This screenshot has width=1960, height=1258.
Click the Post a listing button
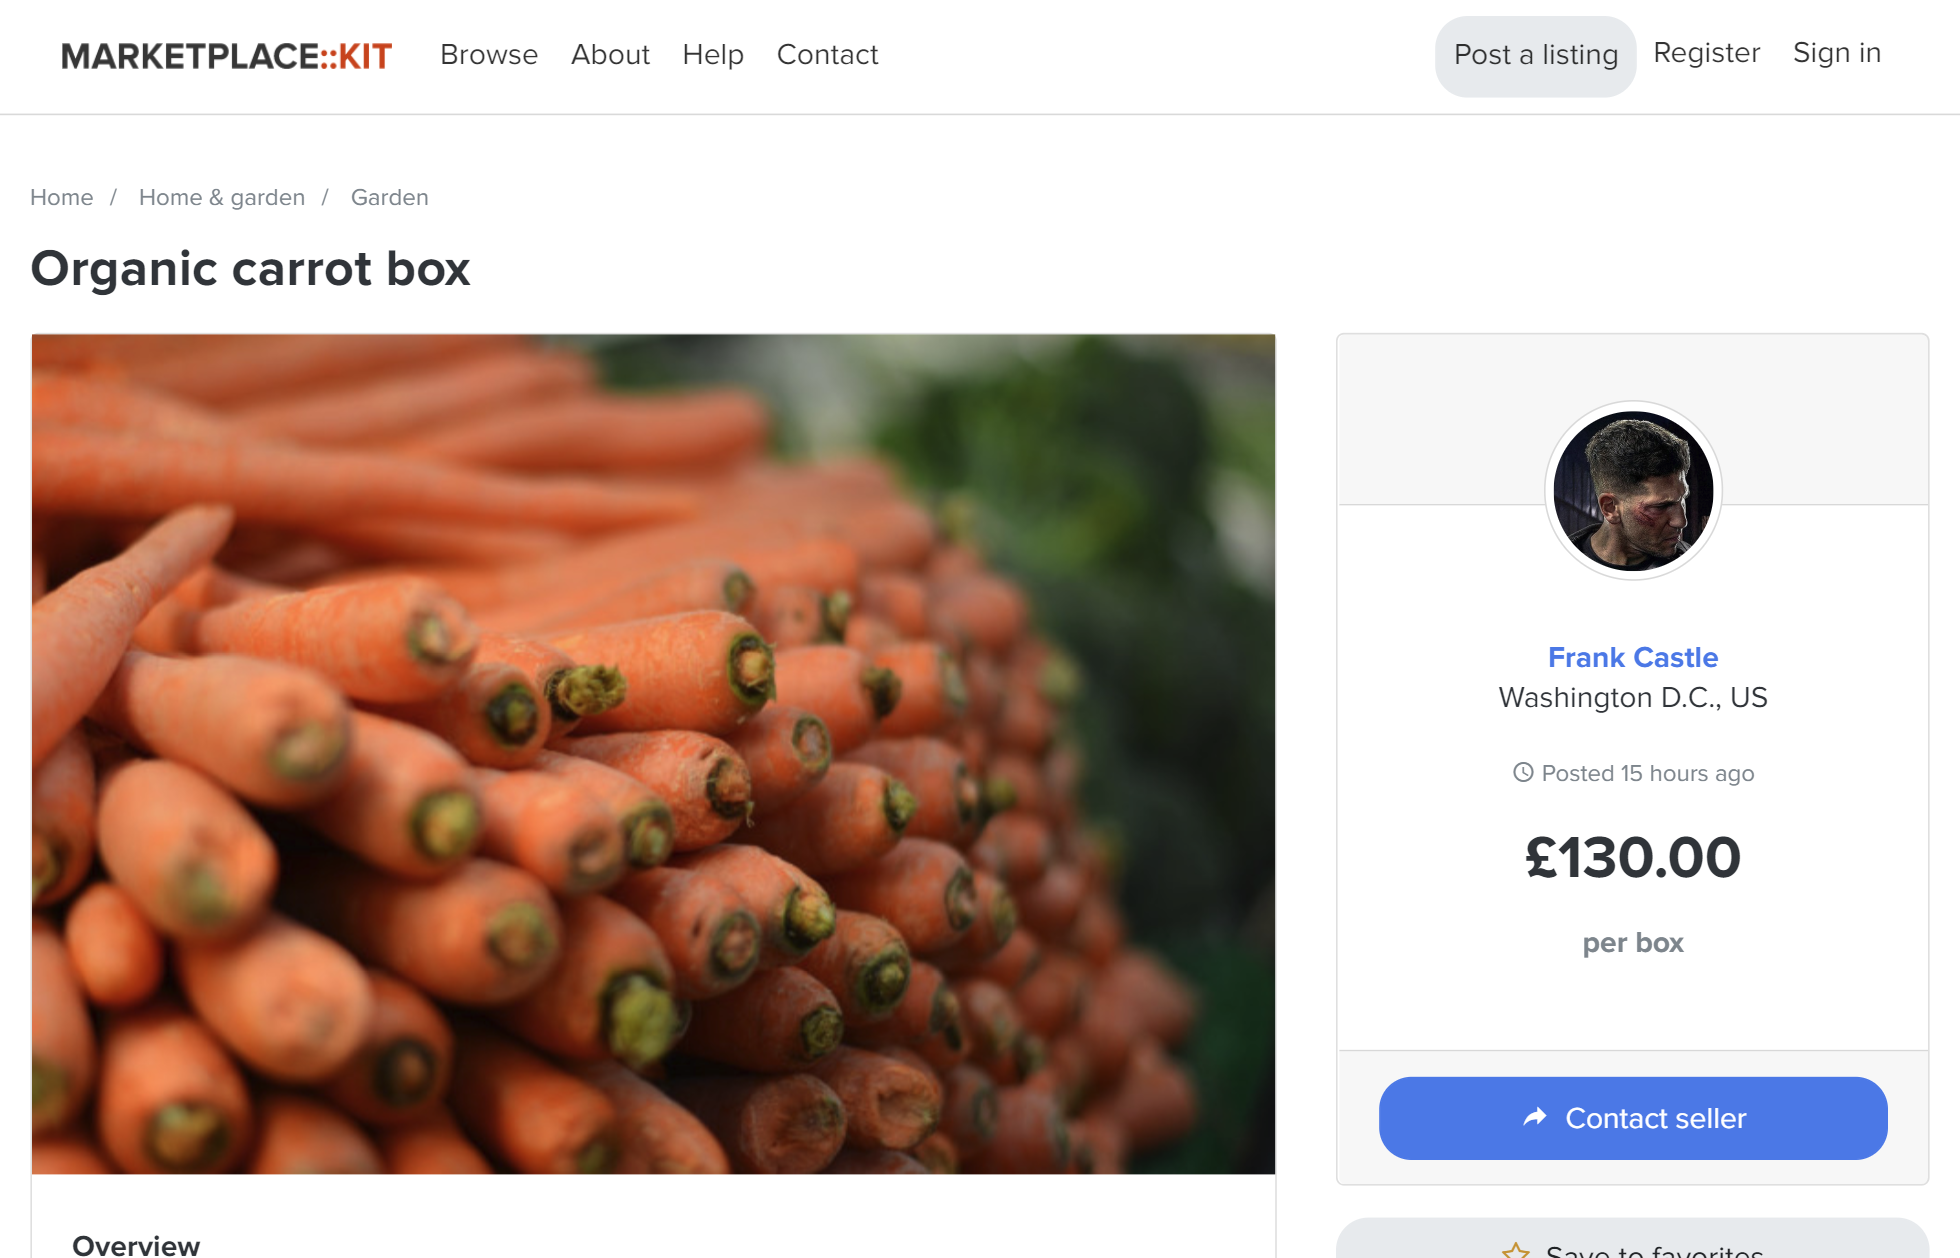click(1535, 56)
